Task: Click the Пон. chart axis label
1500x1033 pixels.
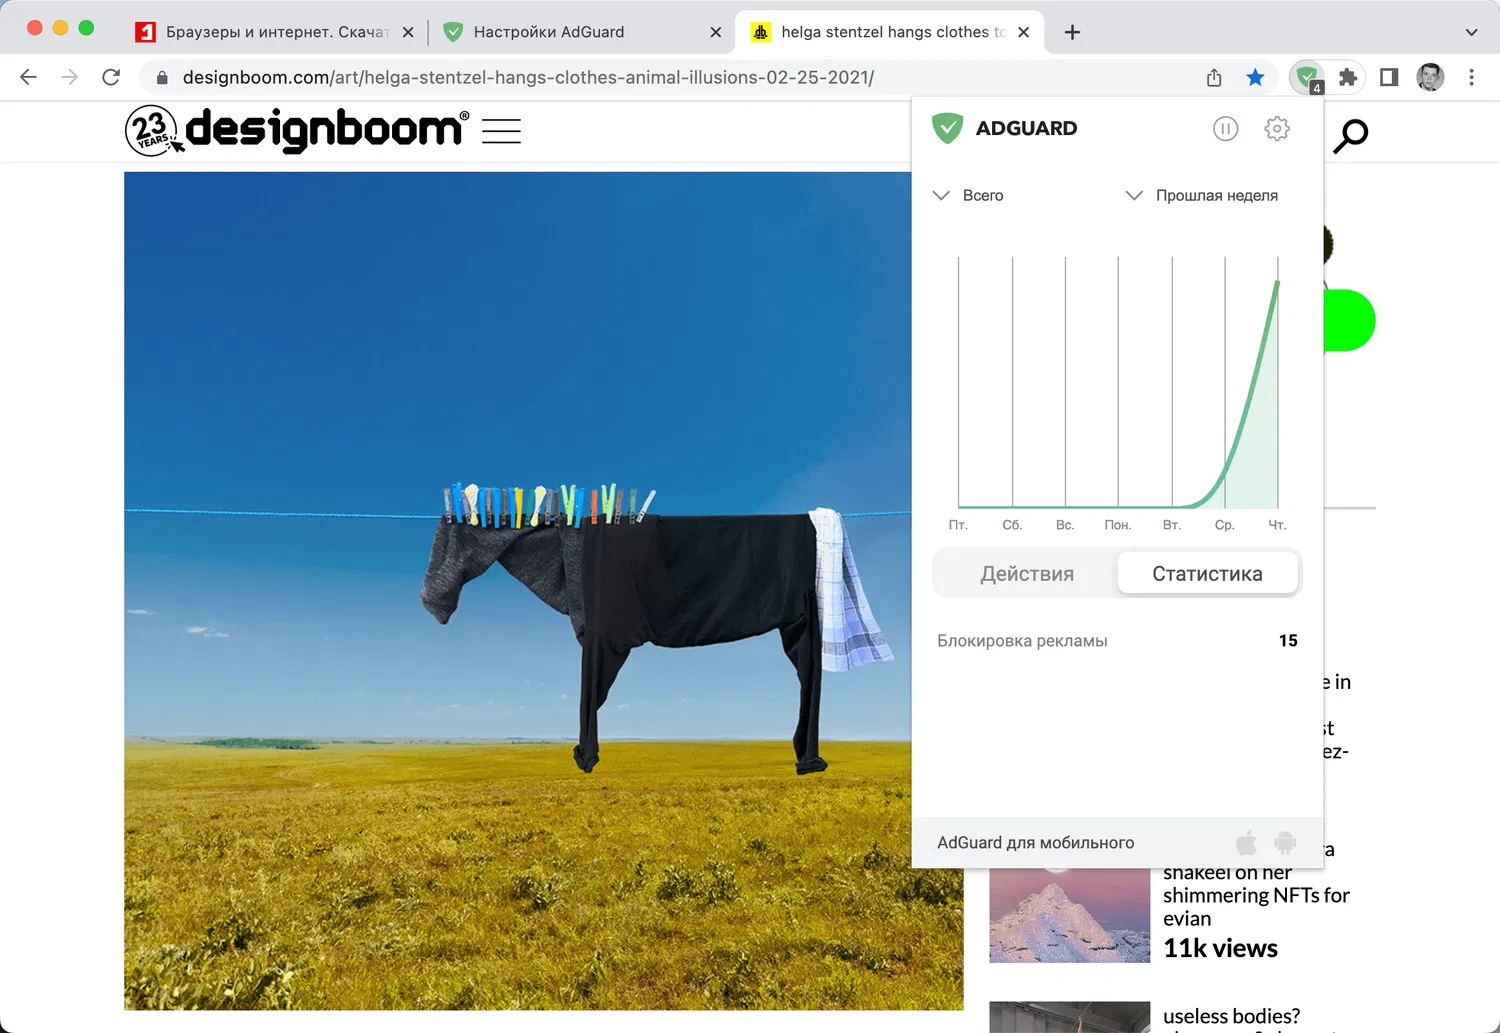Action: [x=1118, y=525]
